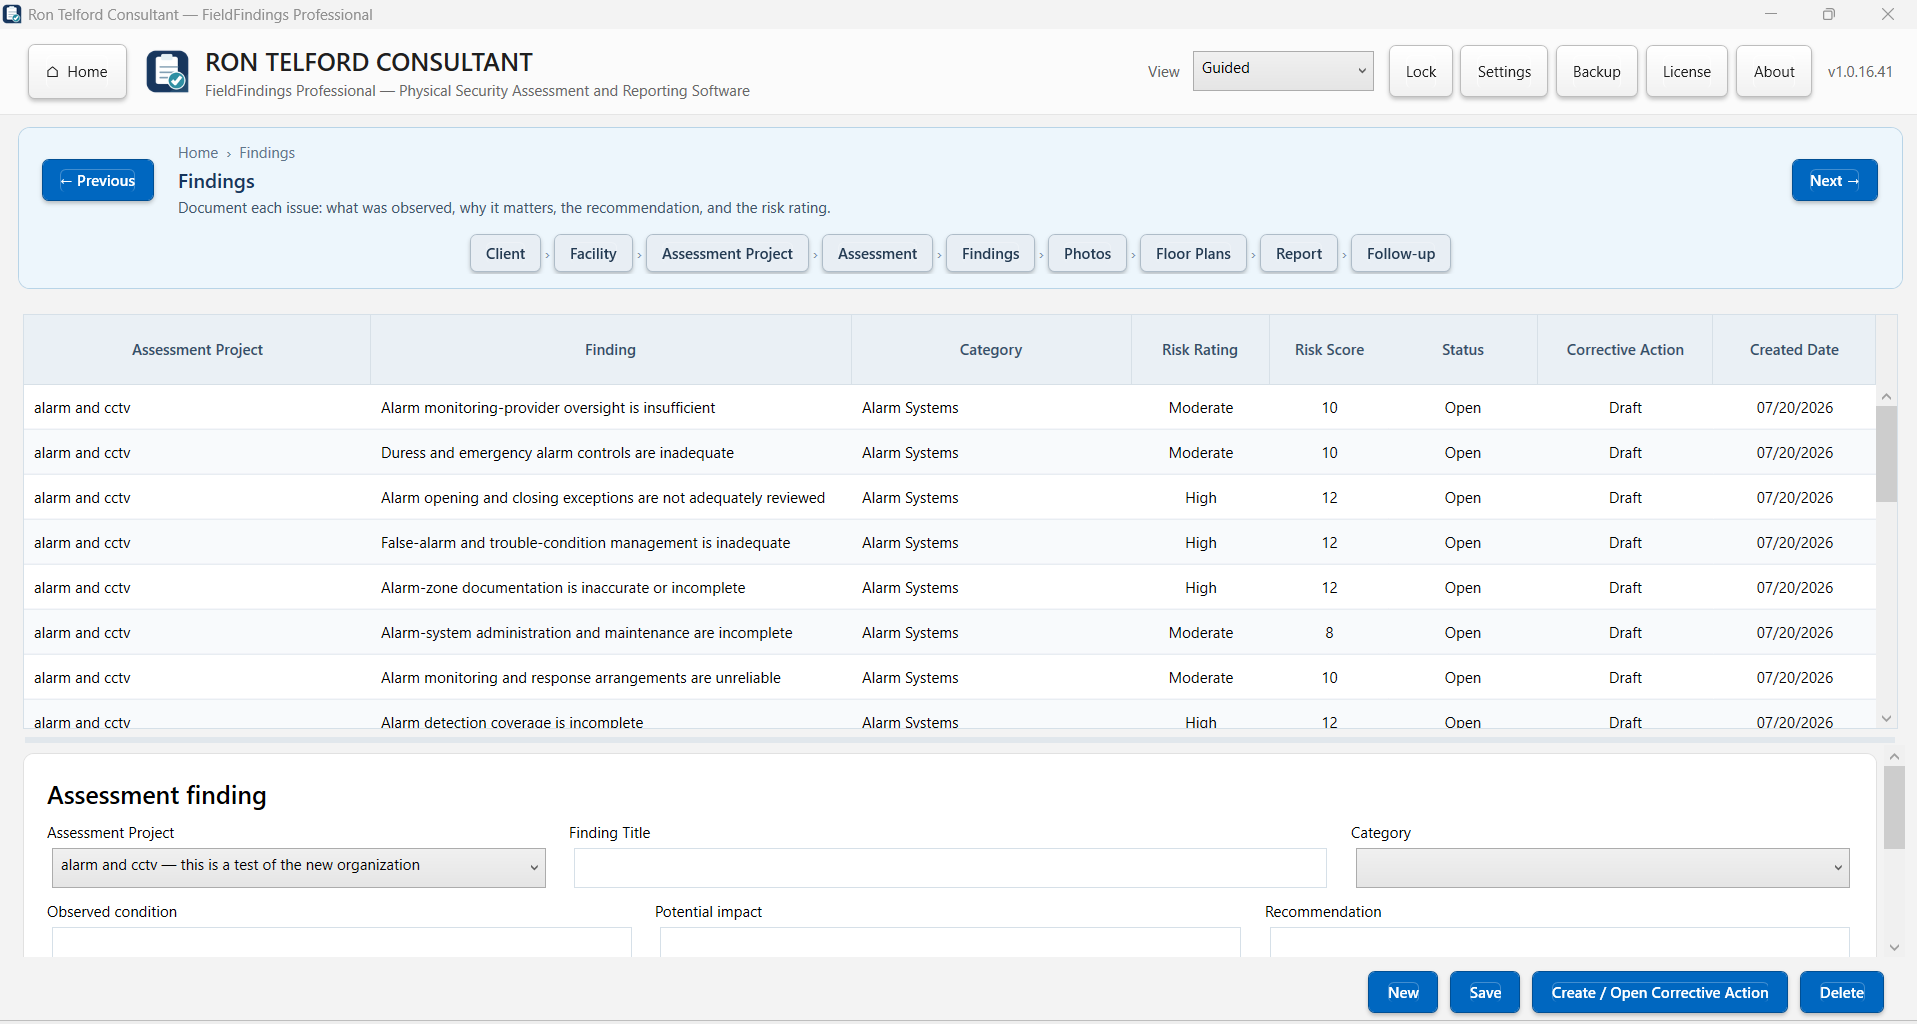Click the FieldFindings app logo icon
Viewport: 1917px width, 1024px height.
(x=167, y=72)
